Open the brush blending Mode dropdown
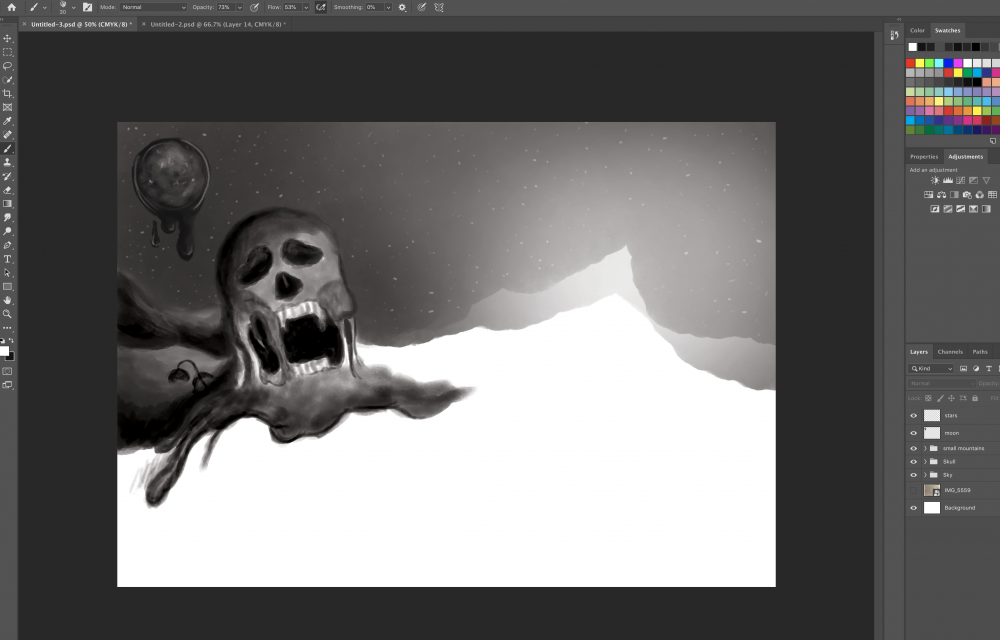The image size is (1000, 640). (x=153, y=7)
